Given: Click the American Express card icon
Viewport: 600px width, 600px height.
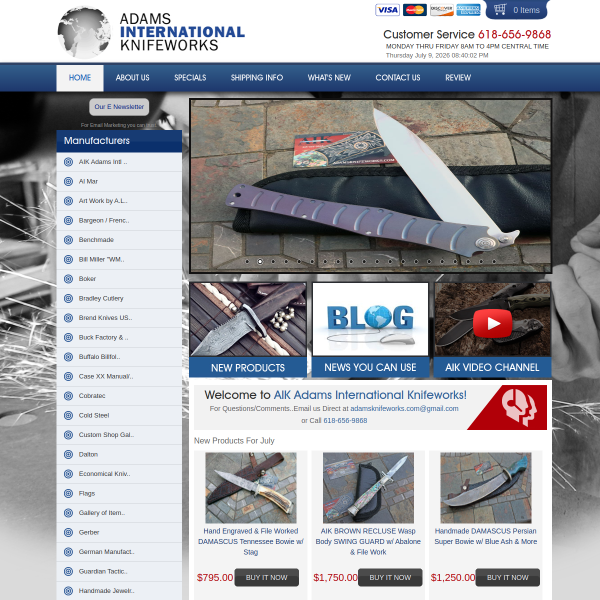Looking at the screenshot, I should point(468,10).
